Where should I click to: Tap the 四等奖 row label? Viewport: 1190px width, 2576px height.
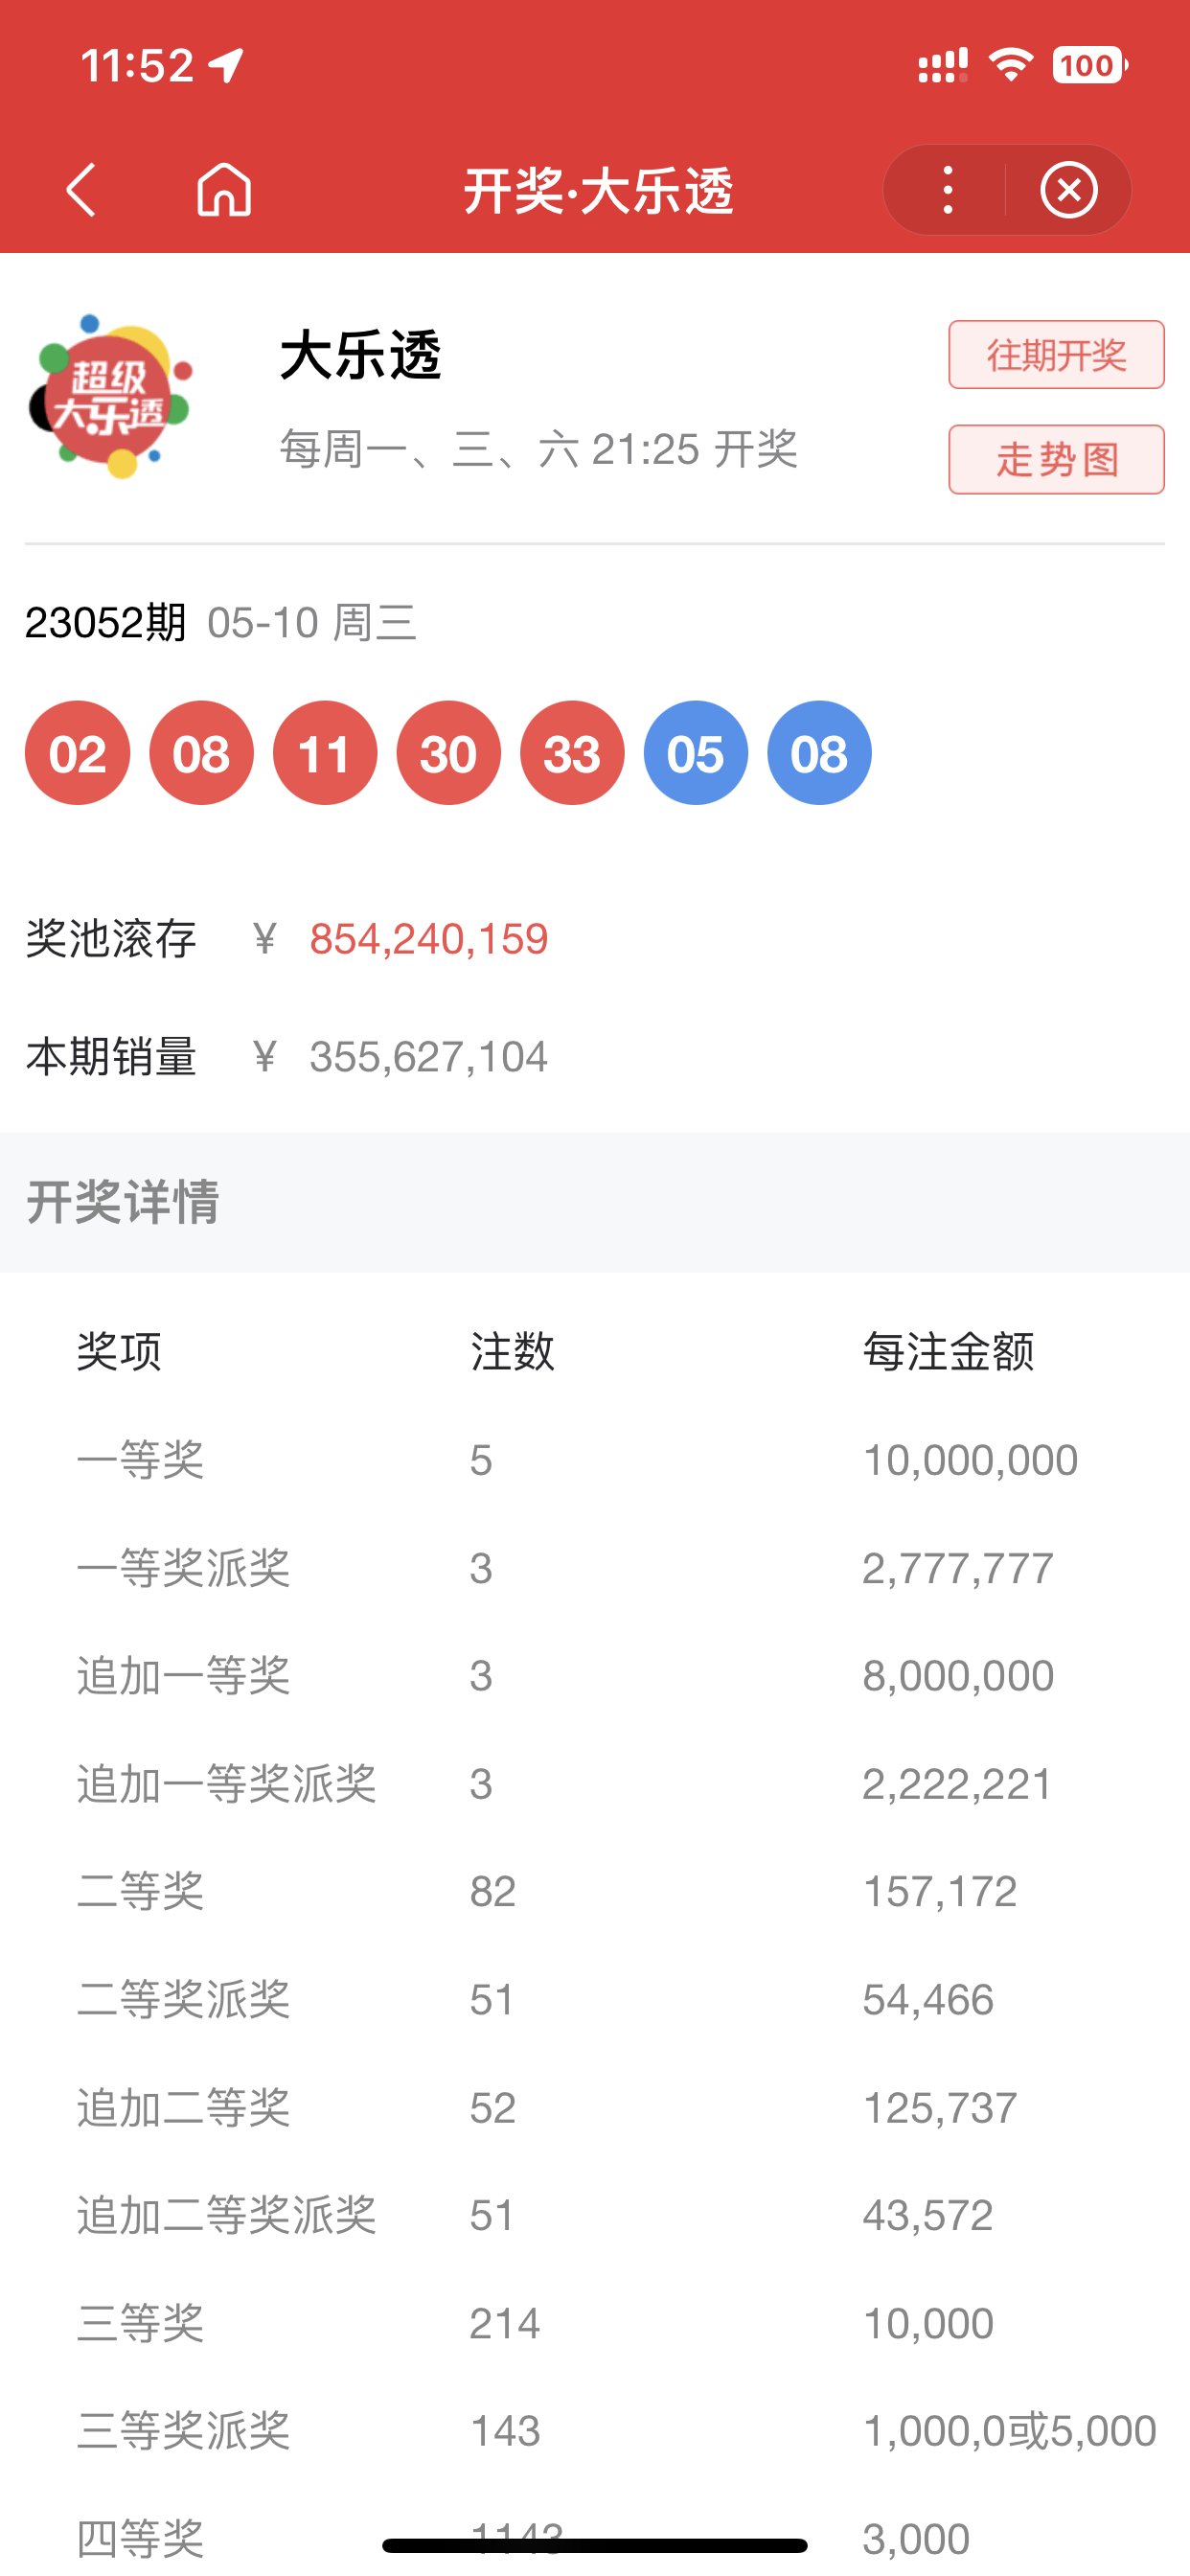141,2539
